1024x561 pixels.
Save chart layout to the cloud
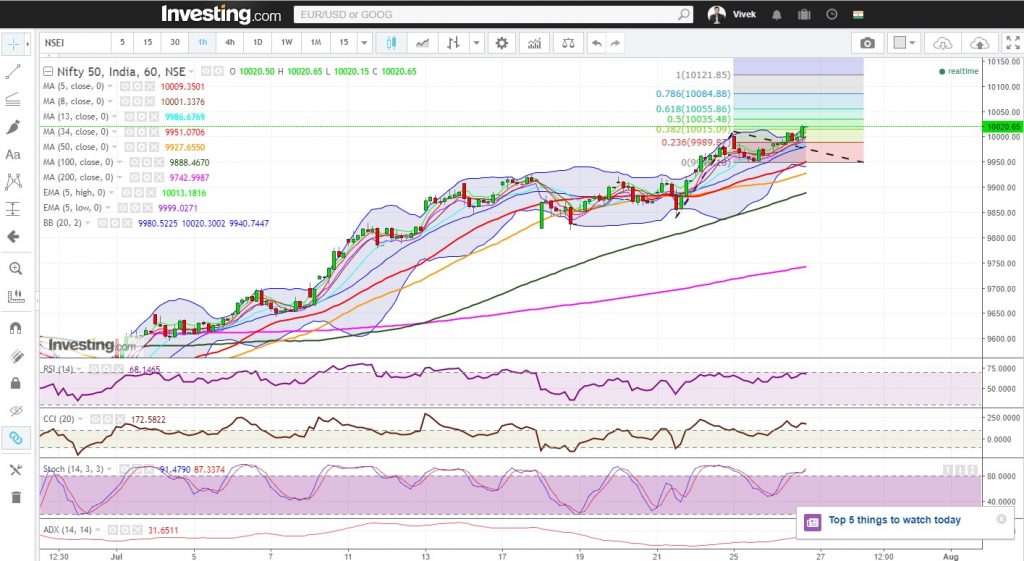(x=980, y=43)
